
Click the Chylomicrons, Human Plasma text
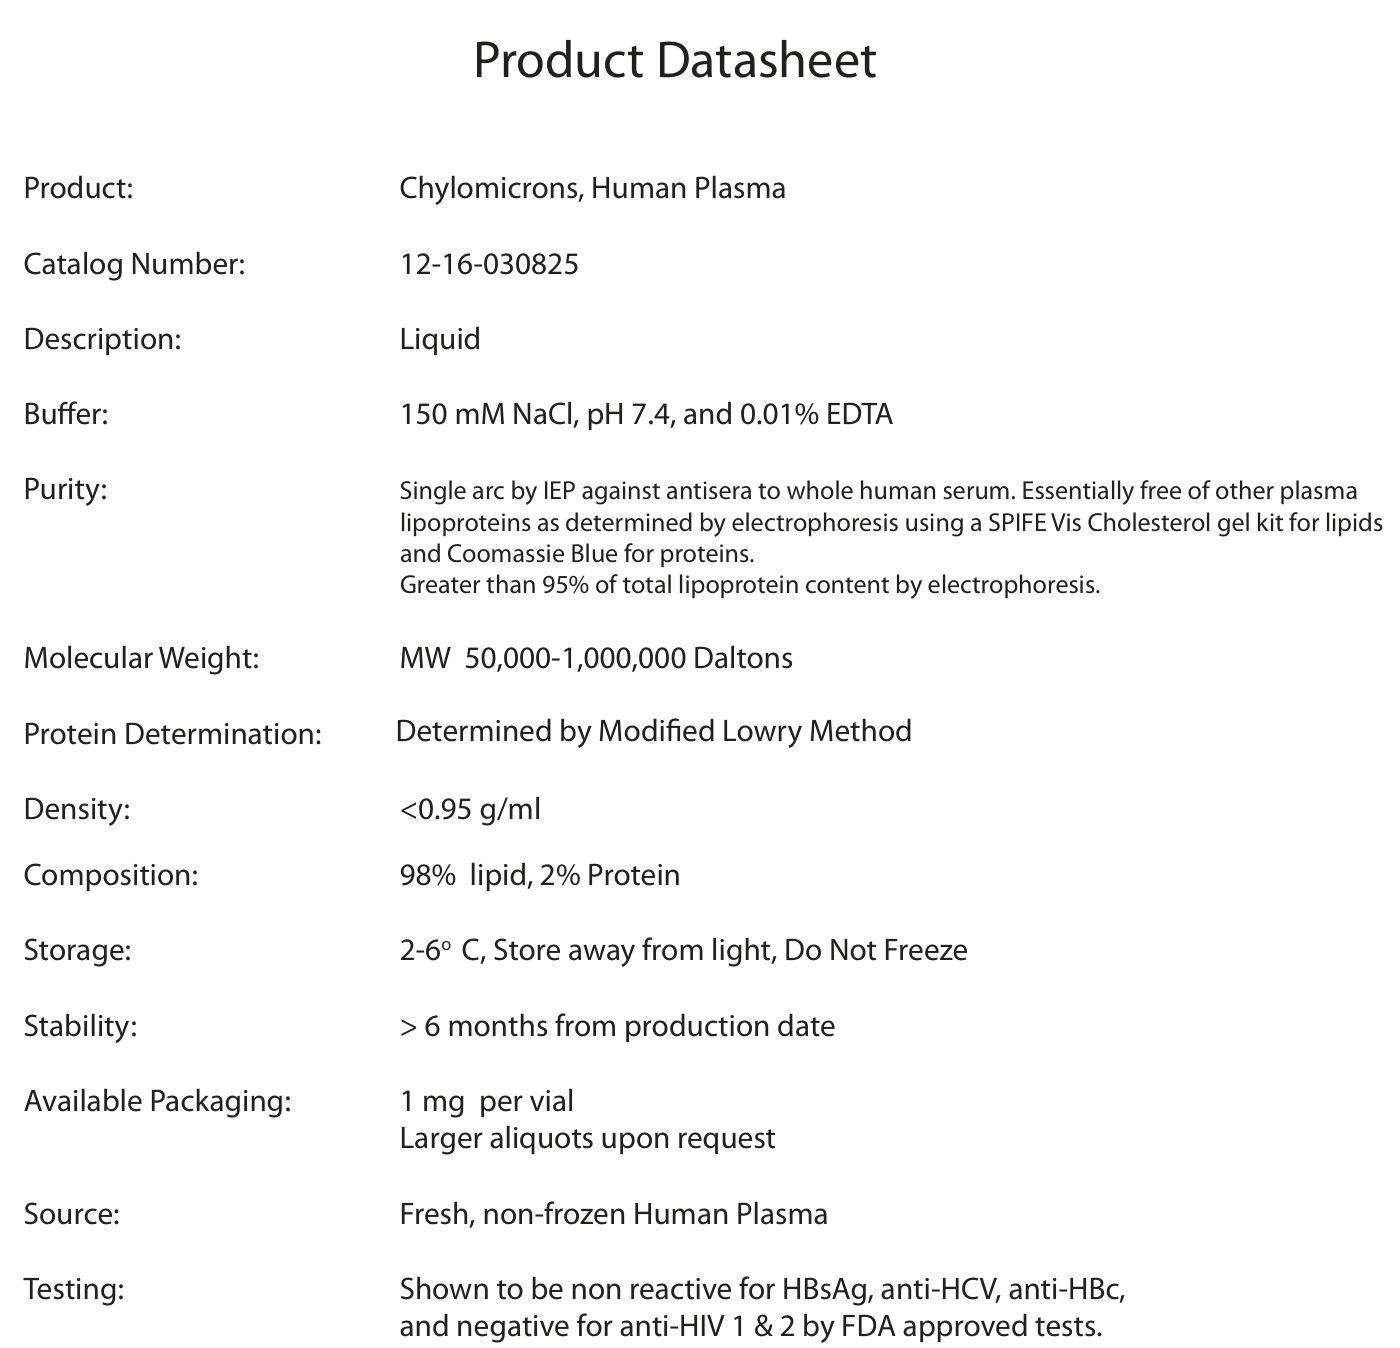point(592,188)
